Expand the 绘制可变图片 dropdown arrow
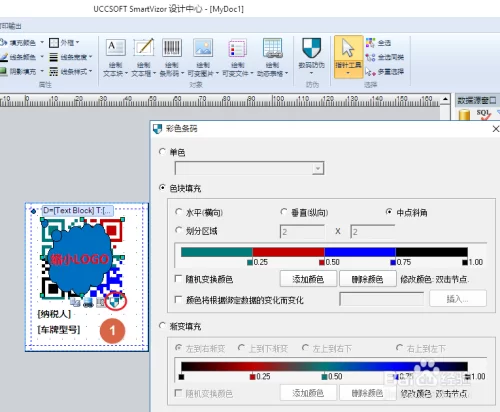Viewport: 500px width, 412px height. [217, 73]
